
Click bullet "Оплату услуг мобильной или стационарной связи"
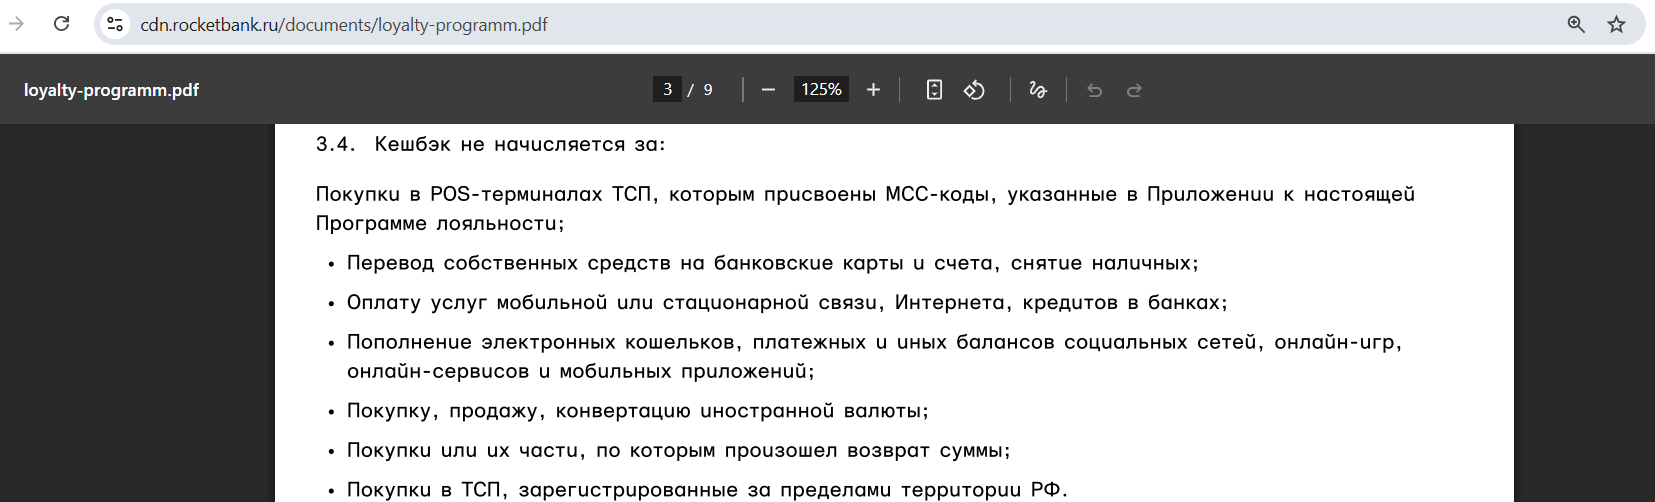[x=787, y=302]
